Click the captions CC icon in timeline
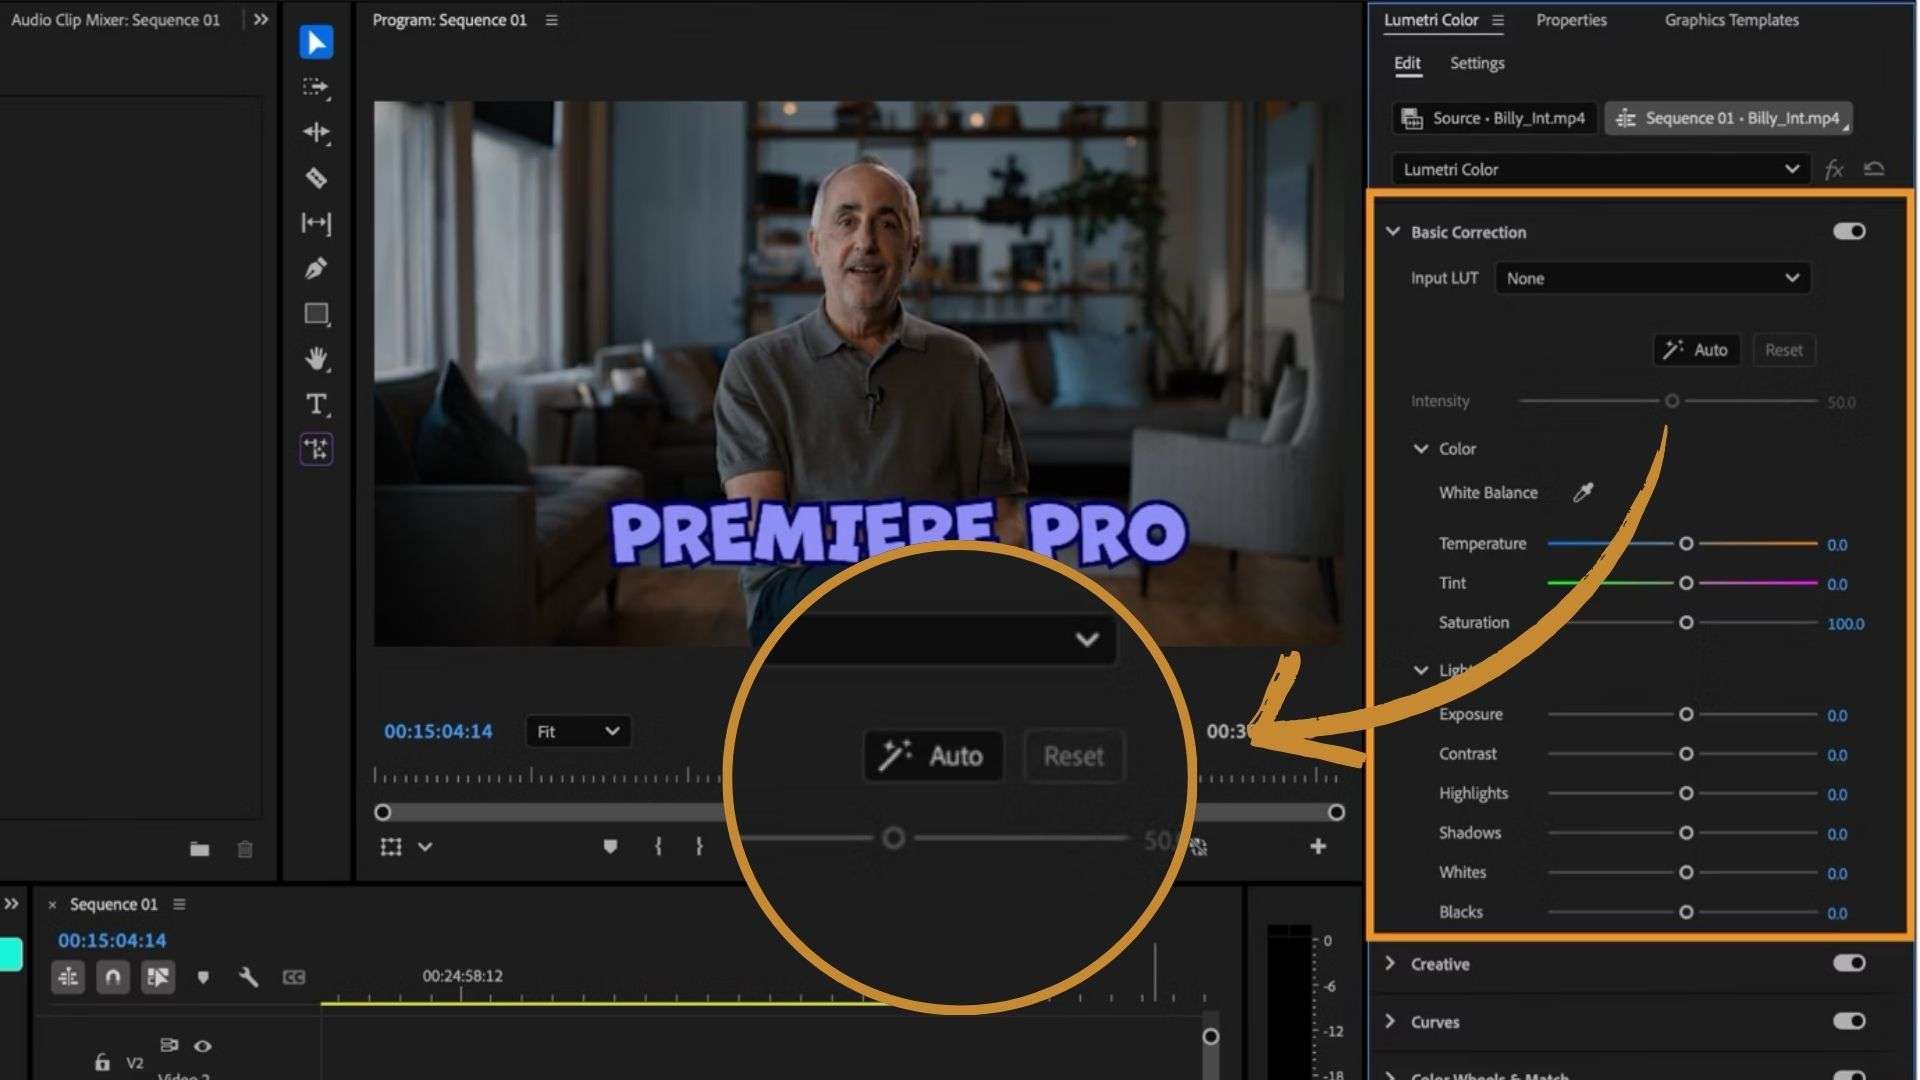 [294, 977]
